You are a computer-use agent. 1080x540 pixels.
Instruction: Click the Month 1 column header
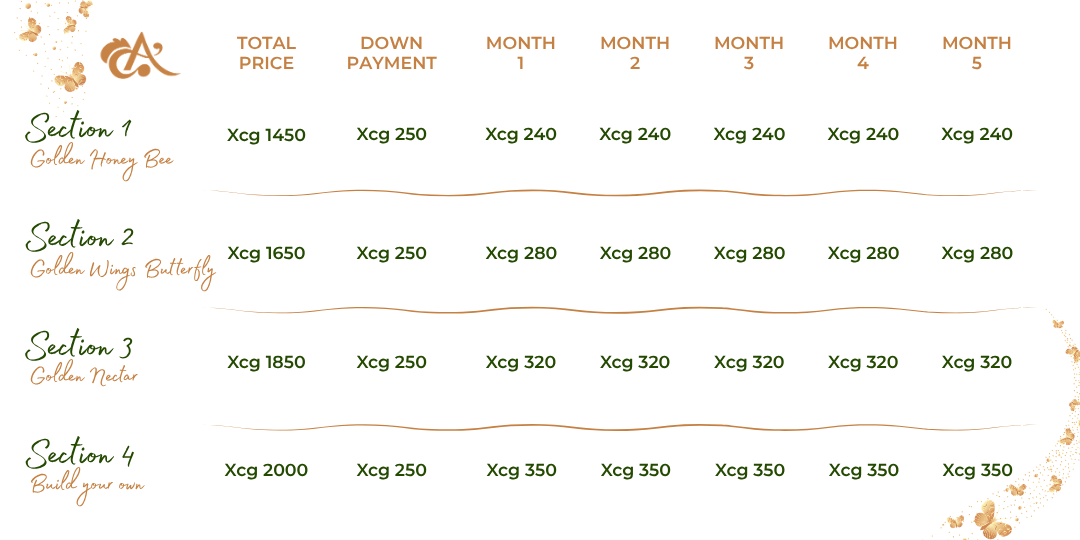[520, 53]
